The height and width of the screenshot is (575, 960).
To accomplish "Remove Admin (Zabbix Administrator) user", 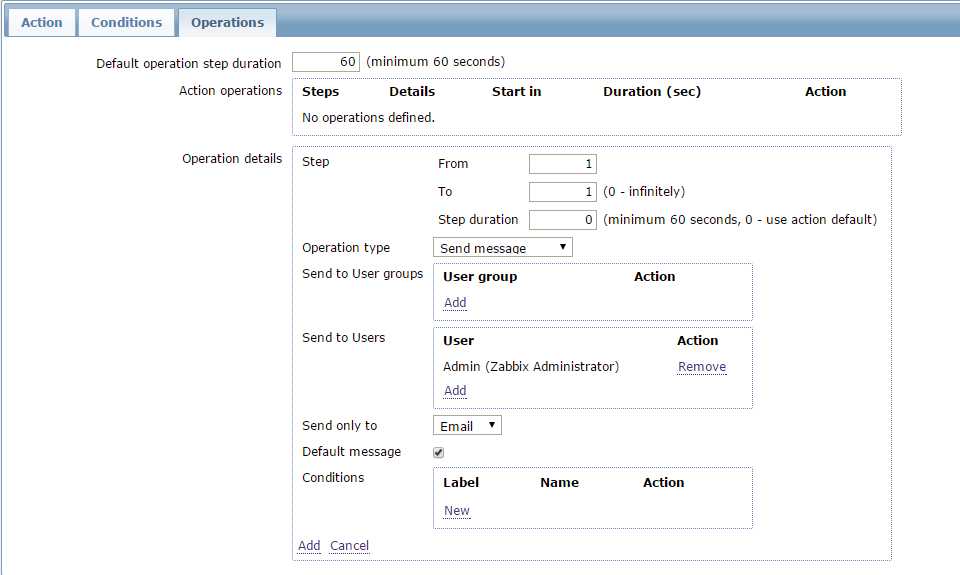I will [702, 366].
